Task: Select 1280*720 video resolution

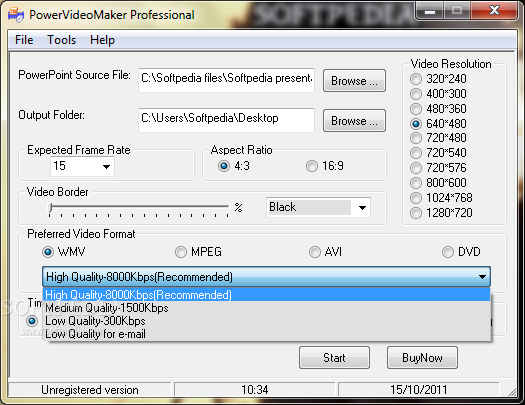Action: [441, 213]
